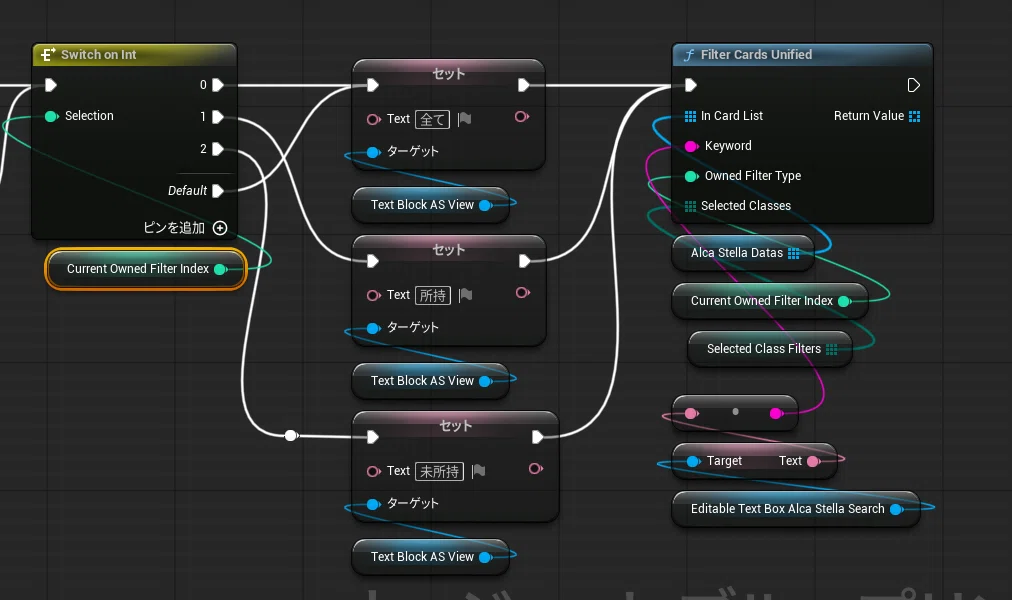Click the exec output pin of the 所持 set node
The width and height of the screenshot is (1012, 600).
pyautogui.click(x=525, y=261)
